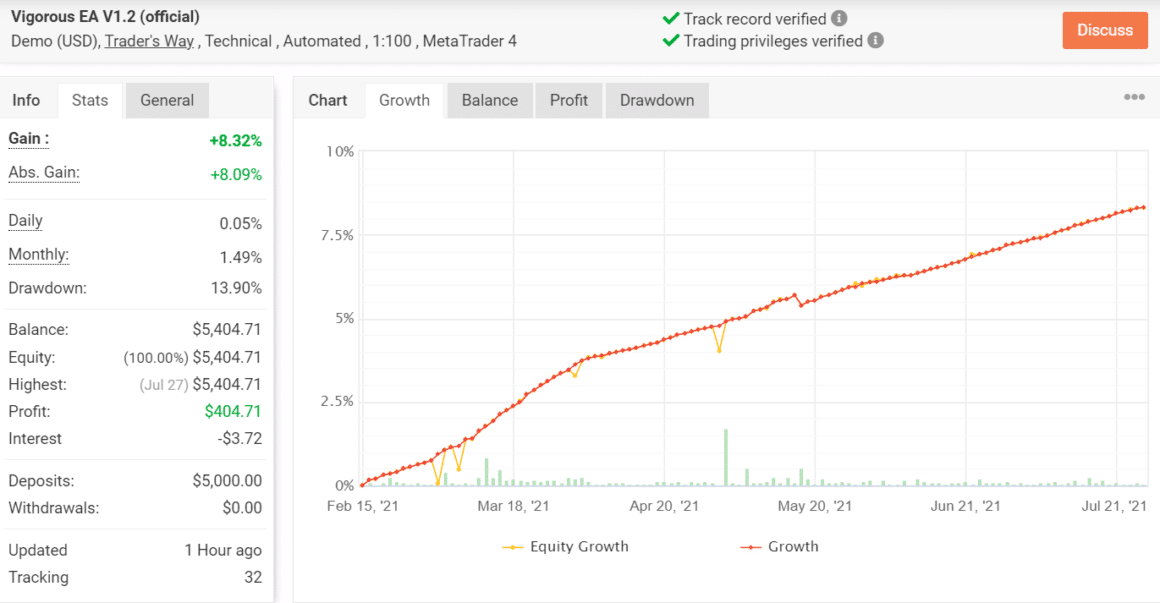This screenshot has height=603, width=1160.
Task: Select the Chart tab
Action: point(328,100)
